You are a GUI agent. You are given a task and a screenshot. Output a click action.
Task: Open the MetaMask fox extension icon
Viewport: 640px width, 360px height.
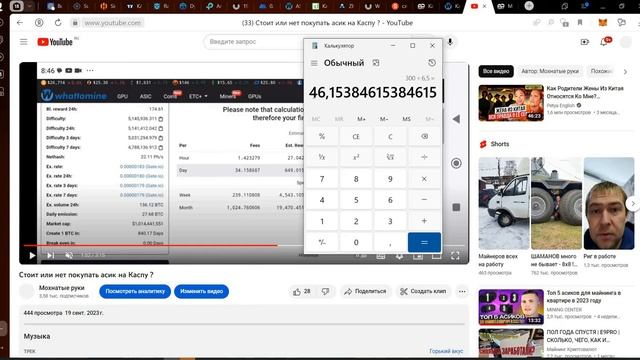tap(602, 23)
